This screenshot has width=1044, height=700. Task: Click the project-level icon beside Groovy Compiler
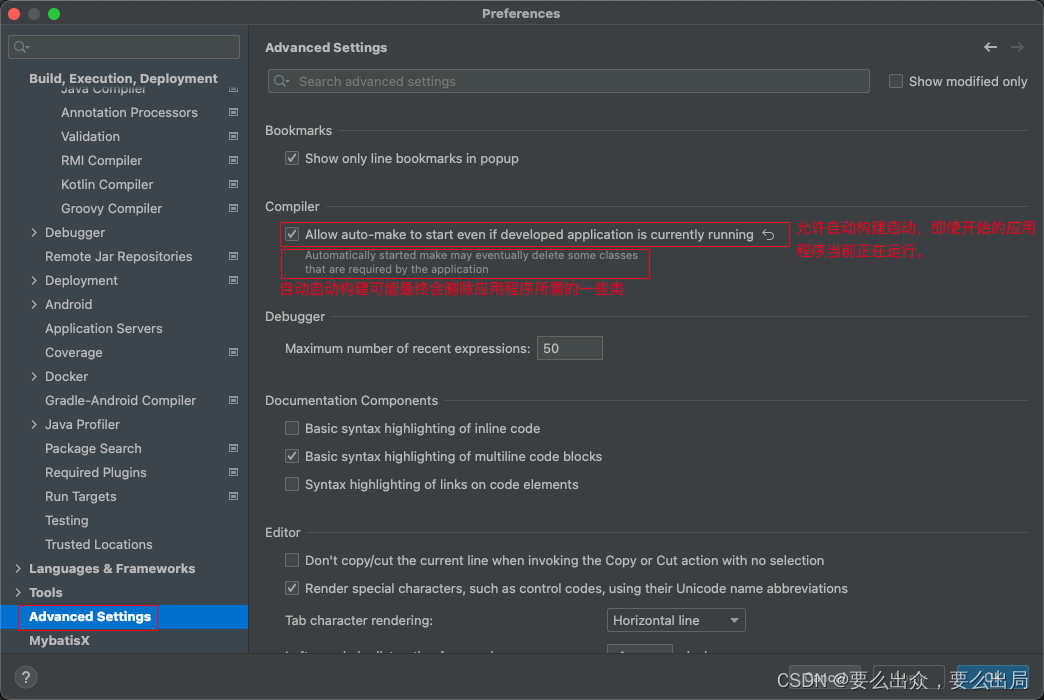coord(234,208)
